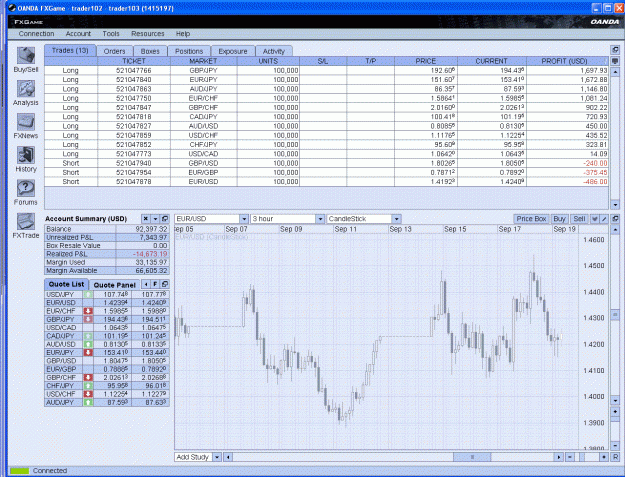Click the left arrow in Quote List header
Screen dimensions: 625x477
click(x=146, y=284)
